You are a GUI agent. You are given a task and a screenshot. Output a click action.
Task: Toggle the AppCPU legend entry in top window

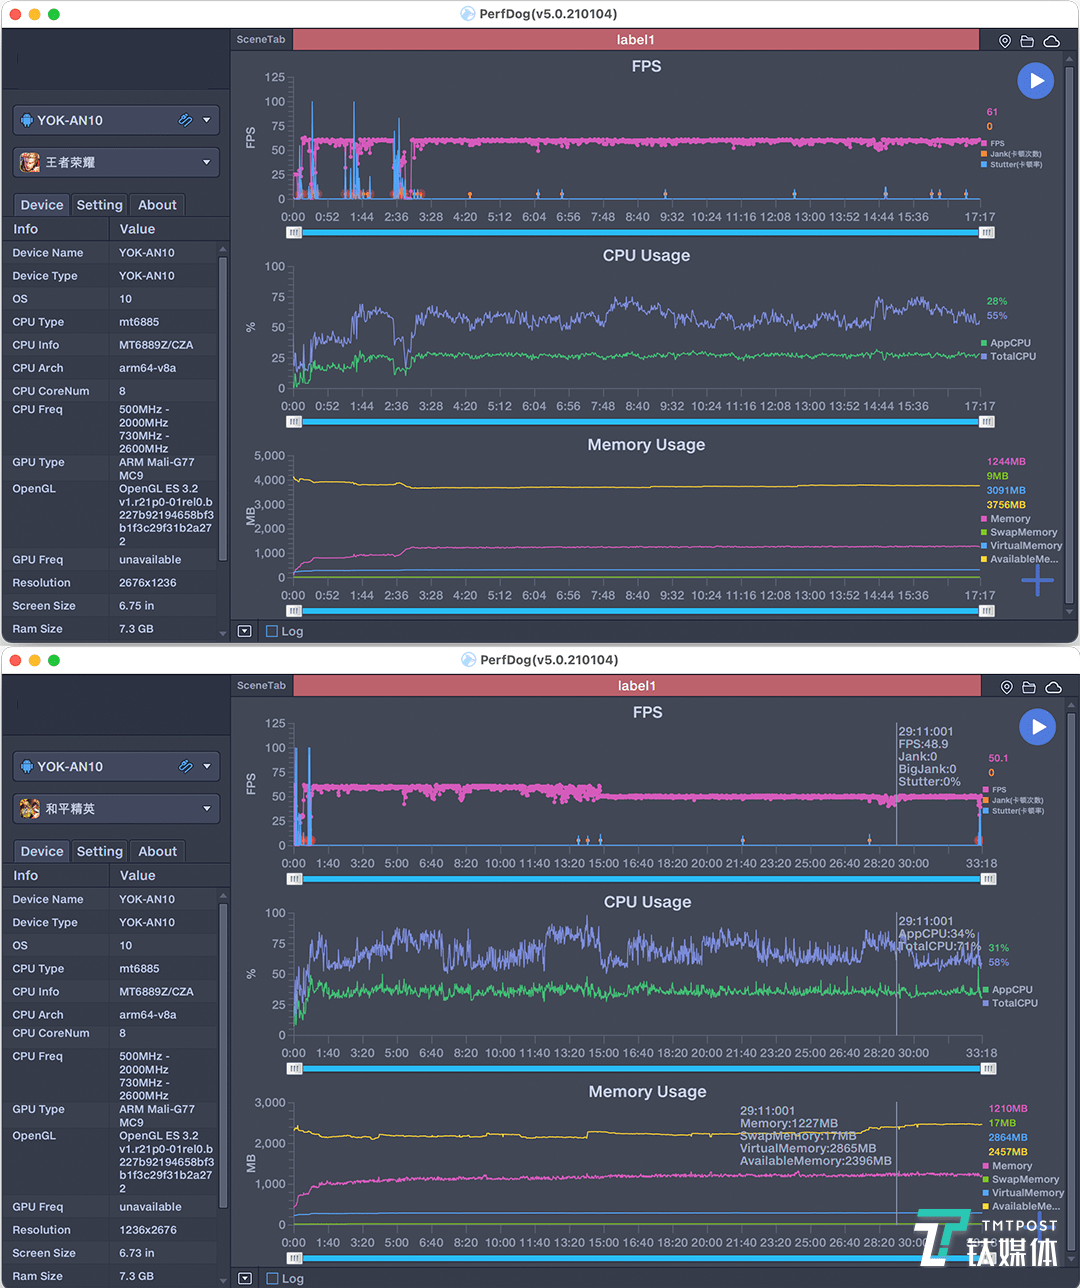[1006, 343]
